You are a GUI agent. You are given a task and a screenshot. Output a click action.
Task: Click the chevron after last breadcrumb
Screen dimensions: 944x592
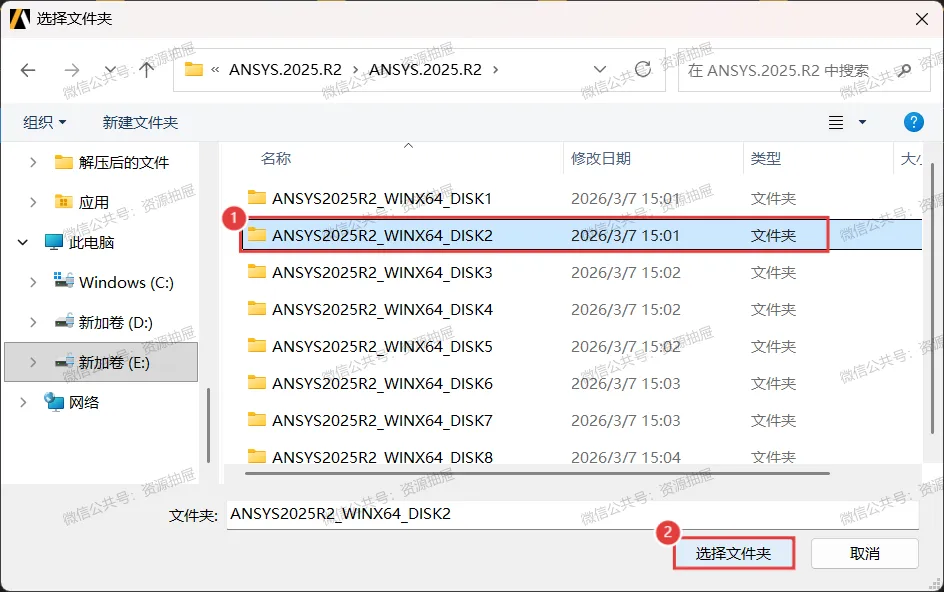tap(495, 70)
